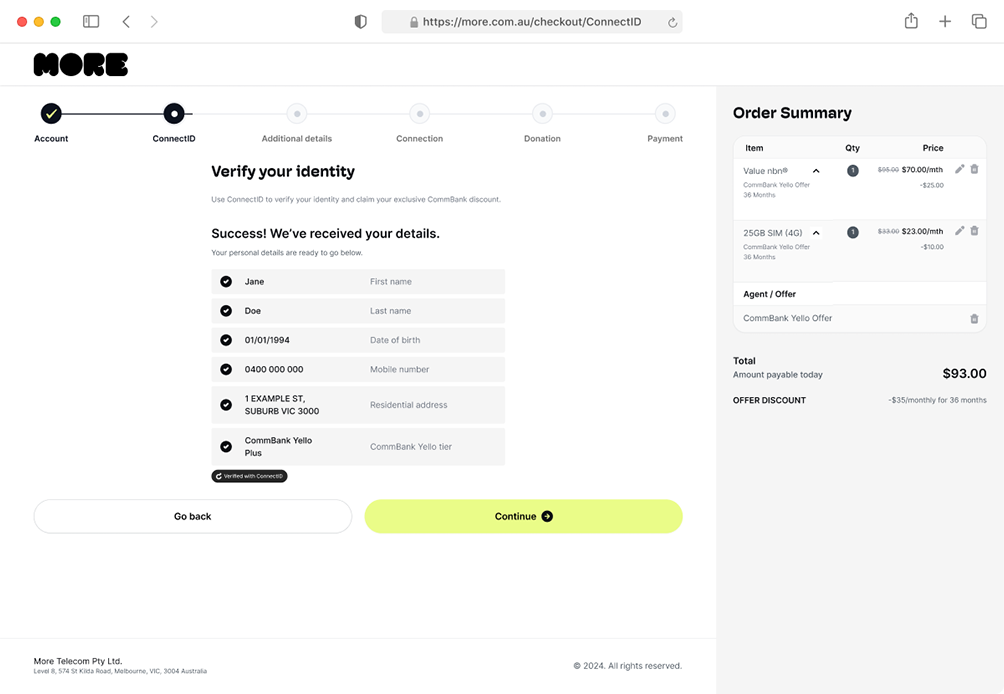Edit the 25GB SIM item
The width and height of the screenshot is (1004, 694).
(x=959, y=231)
